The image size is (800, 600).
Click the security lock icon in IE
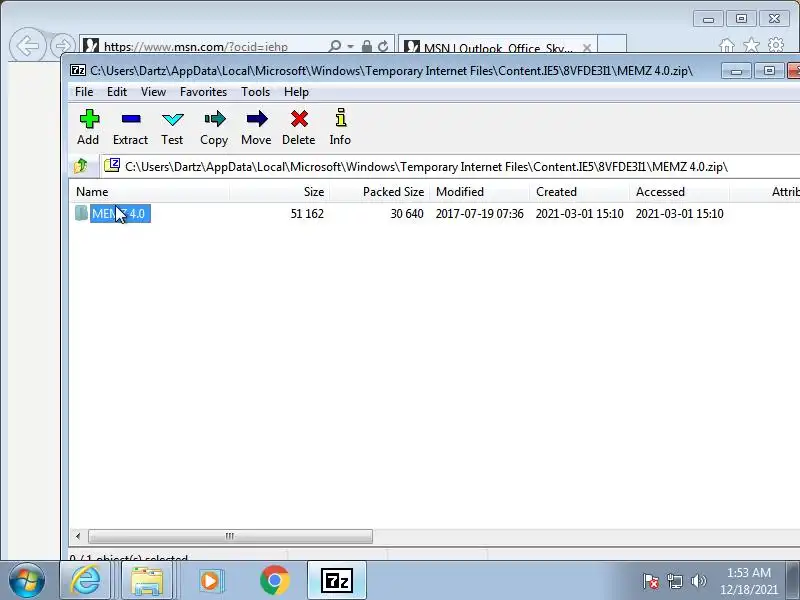coord(366,46)
